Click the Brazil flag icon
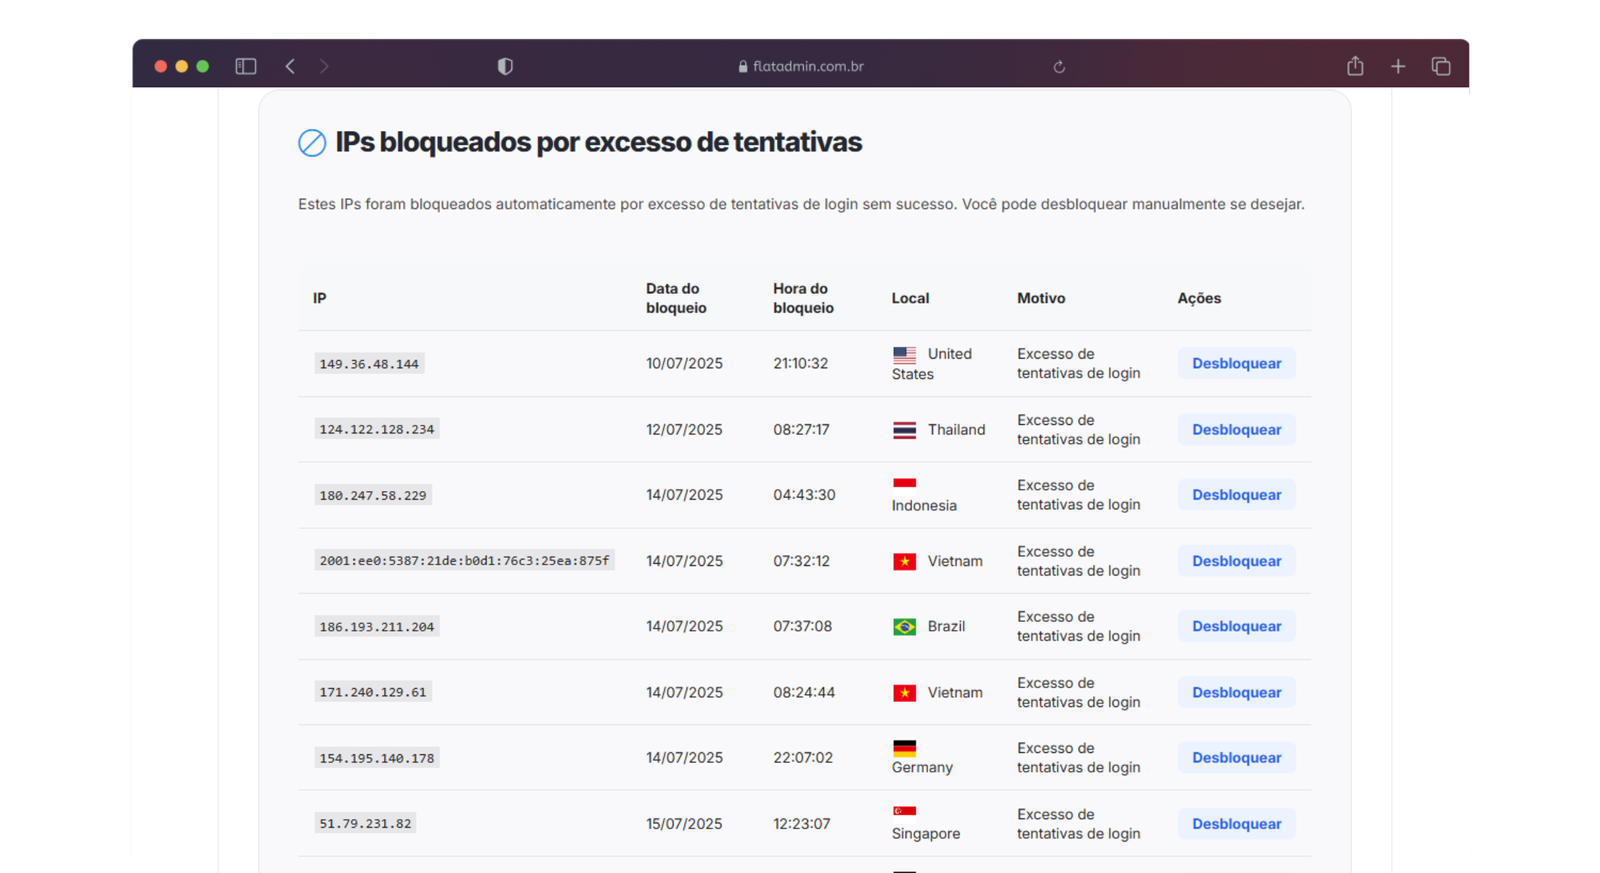The height and width of the screenshot is (873, 1600). point(904,627)
